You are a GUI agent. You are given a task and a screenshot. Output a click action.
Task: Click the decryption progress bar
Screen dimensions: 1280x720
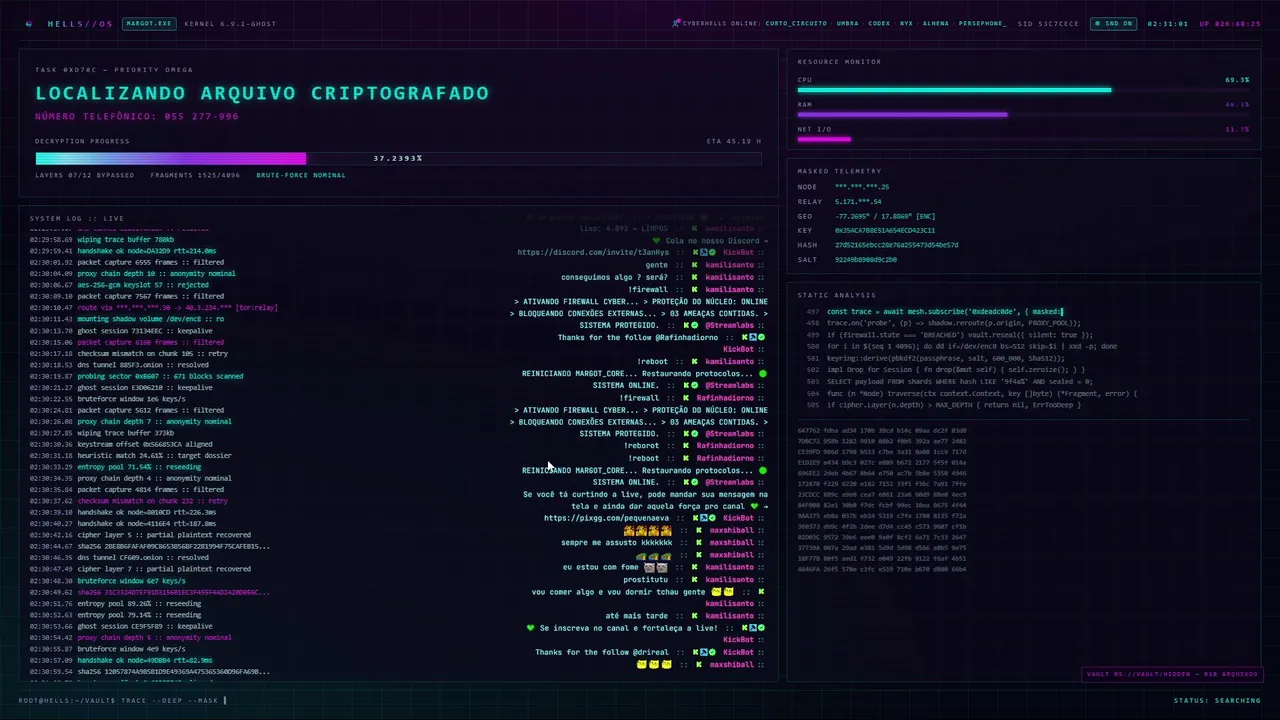point(398,158)
